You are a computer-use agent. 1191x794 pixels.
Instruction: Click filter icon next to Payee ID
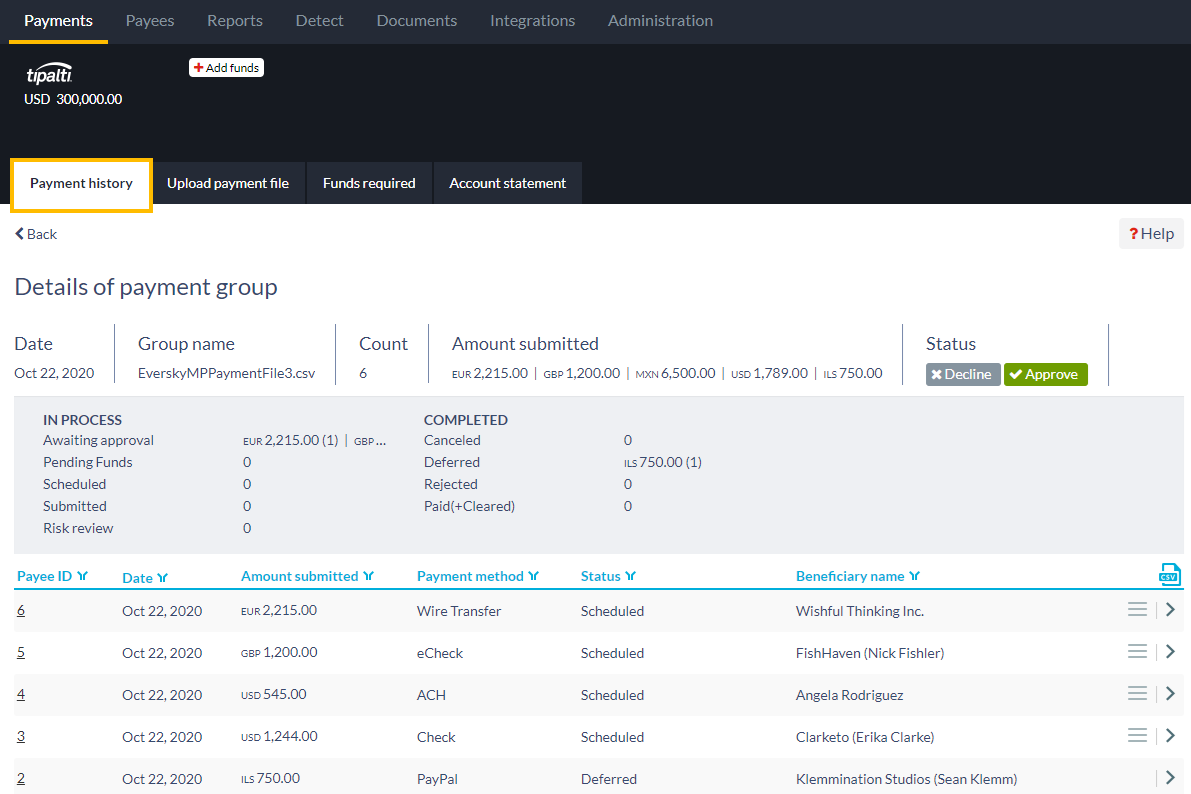pyautogui.click(x=82, y=576)
